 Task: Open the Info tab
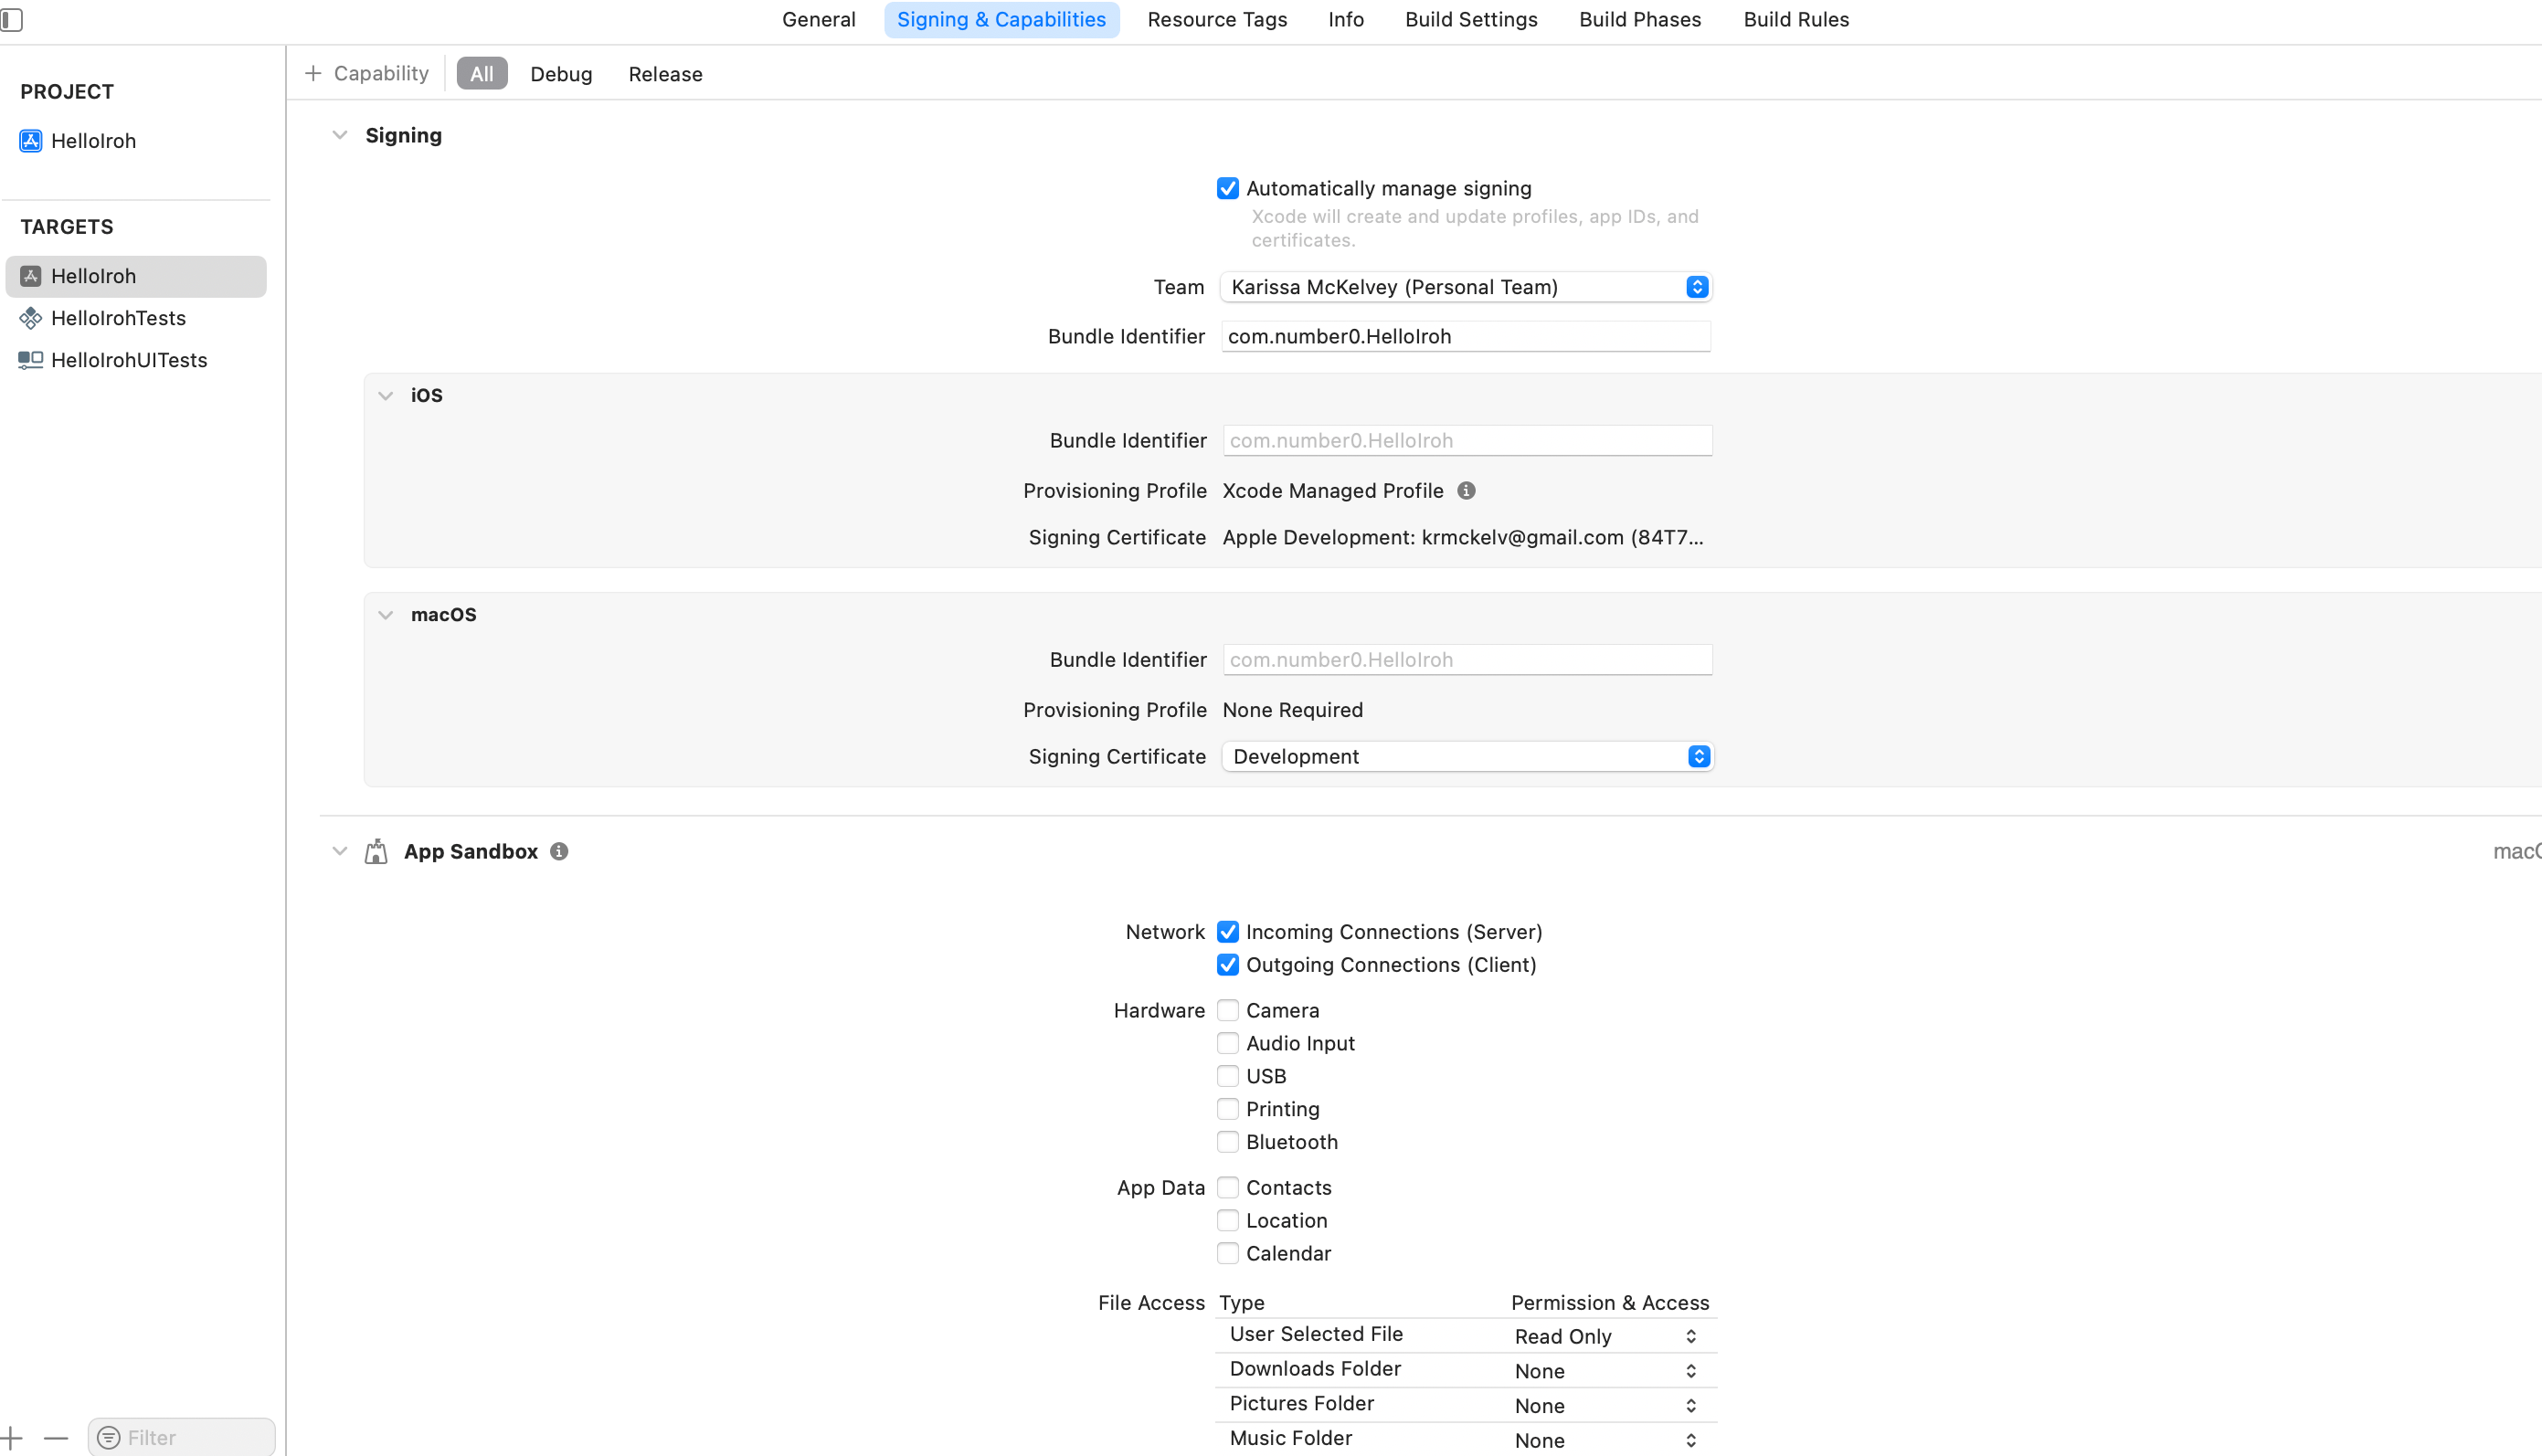[1346, 20]
